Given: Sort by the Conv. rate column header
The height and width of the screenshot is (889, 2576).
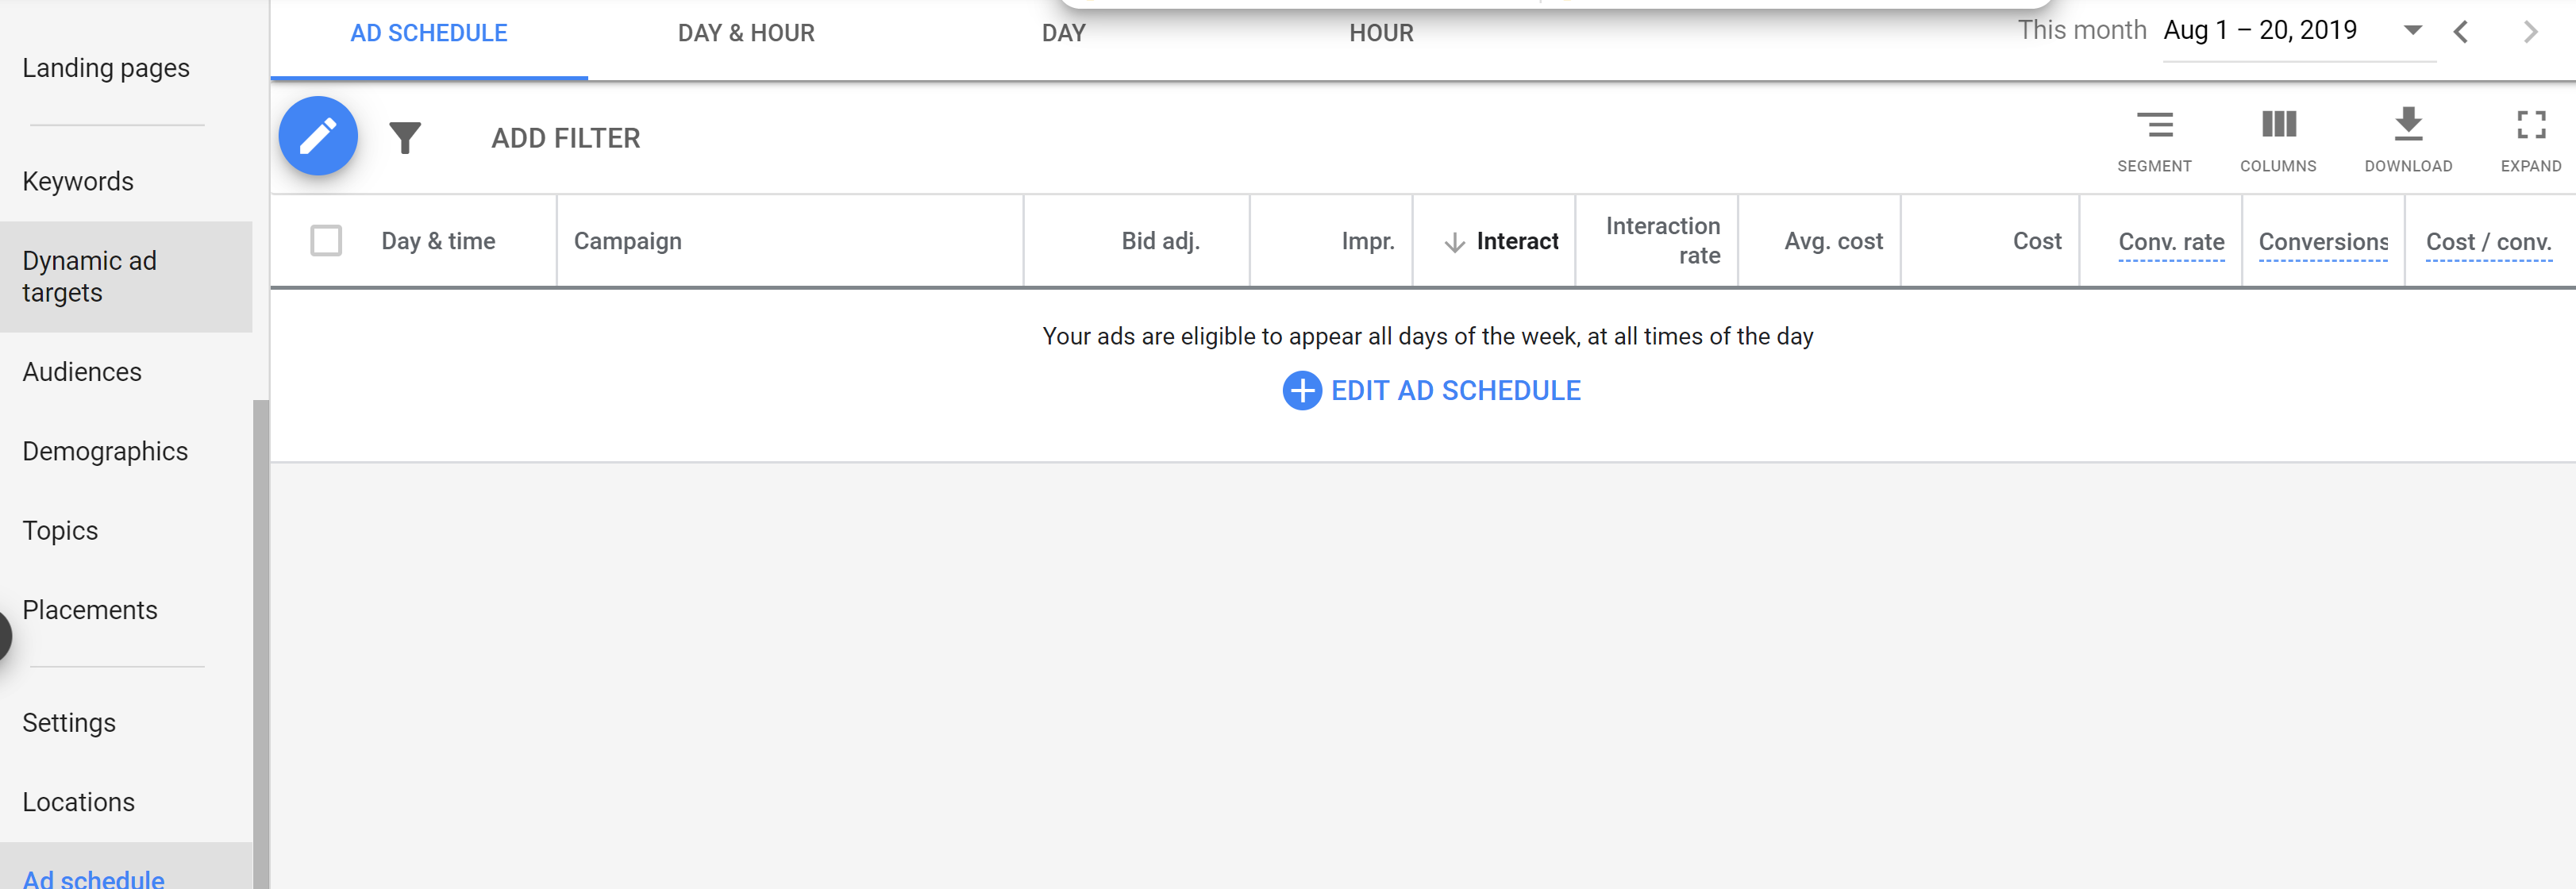Looking at the screenshot, I should coord(2171,242).
